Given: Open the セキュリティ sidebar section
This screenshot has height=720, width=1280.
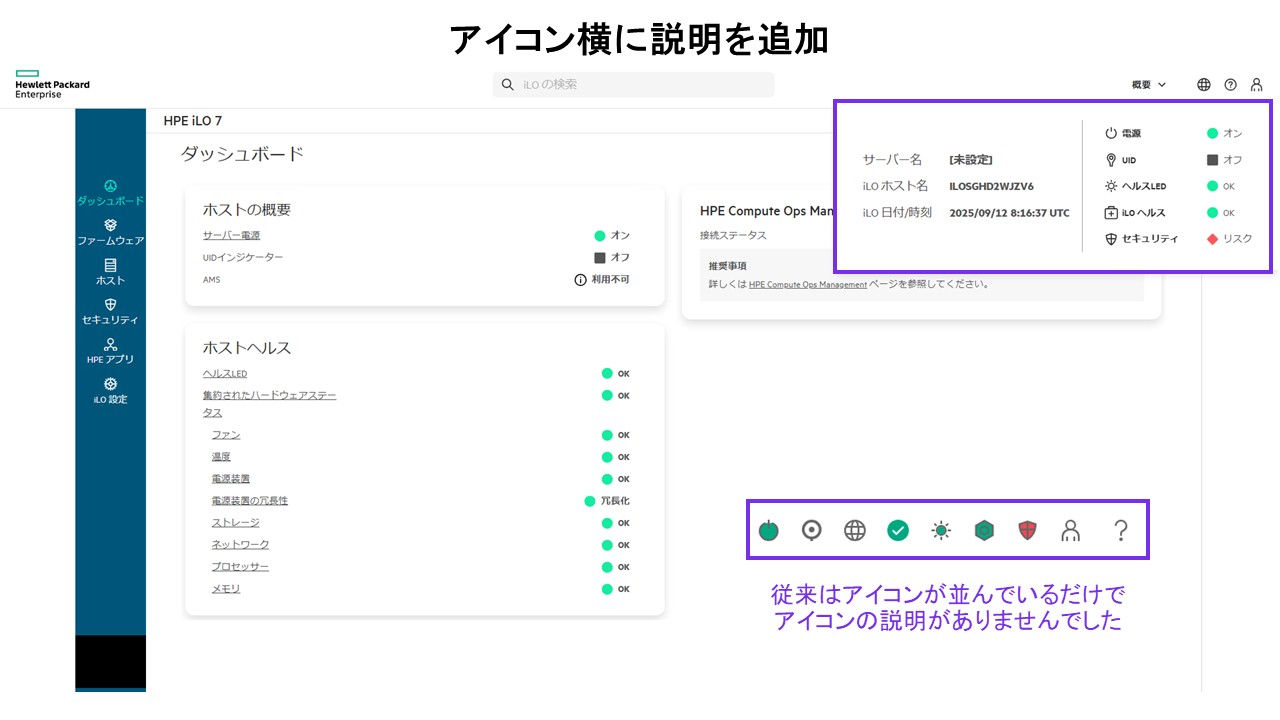Looking at the screenshot, I should click(110, 312).
